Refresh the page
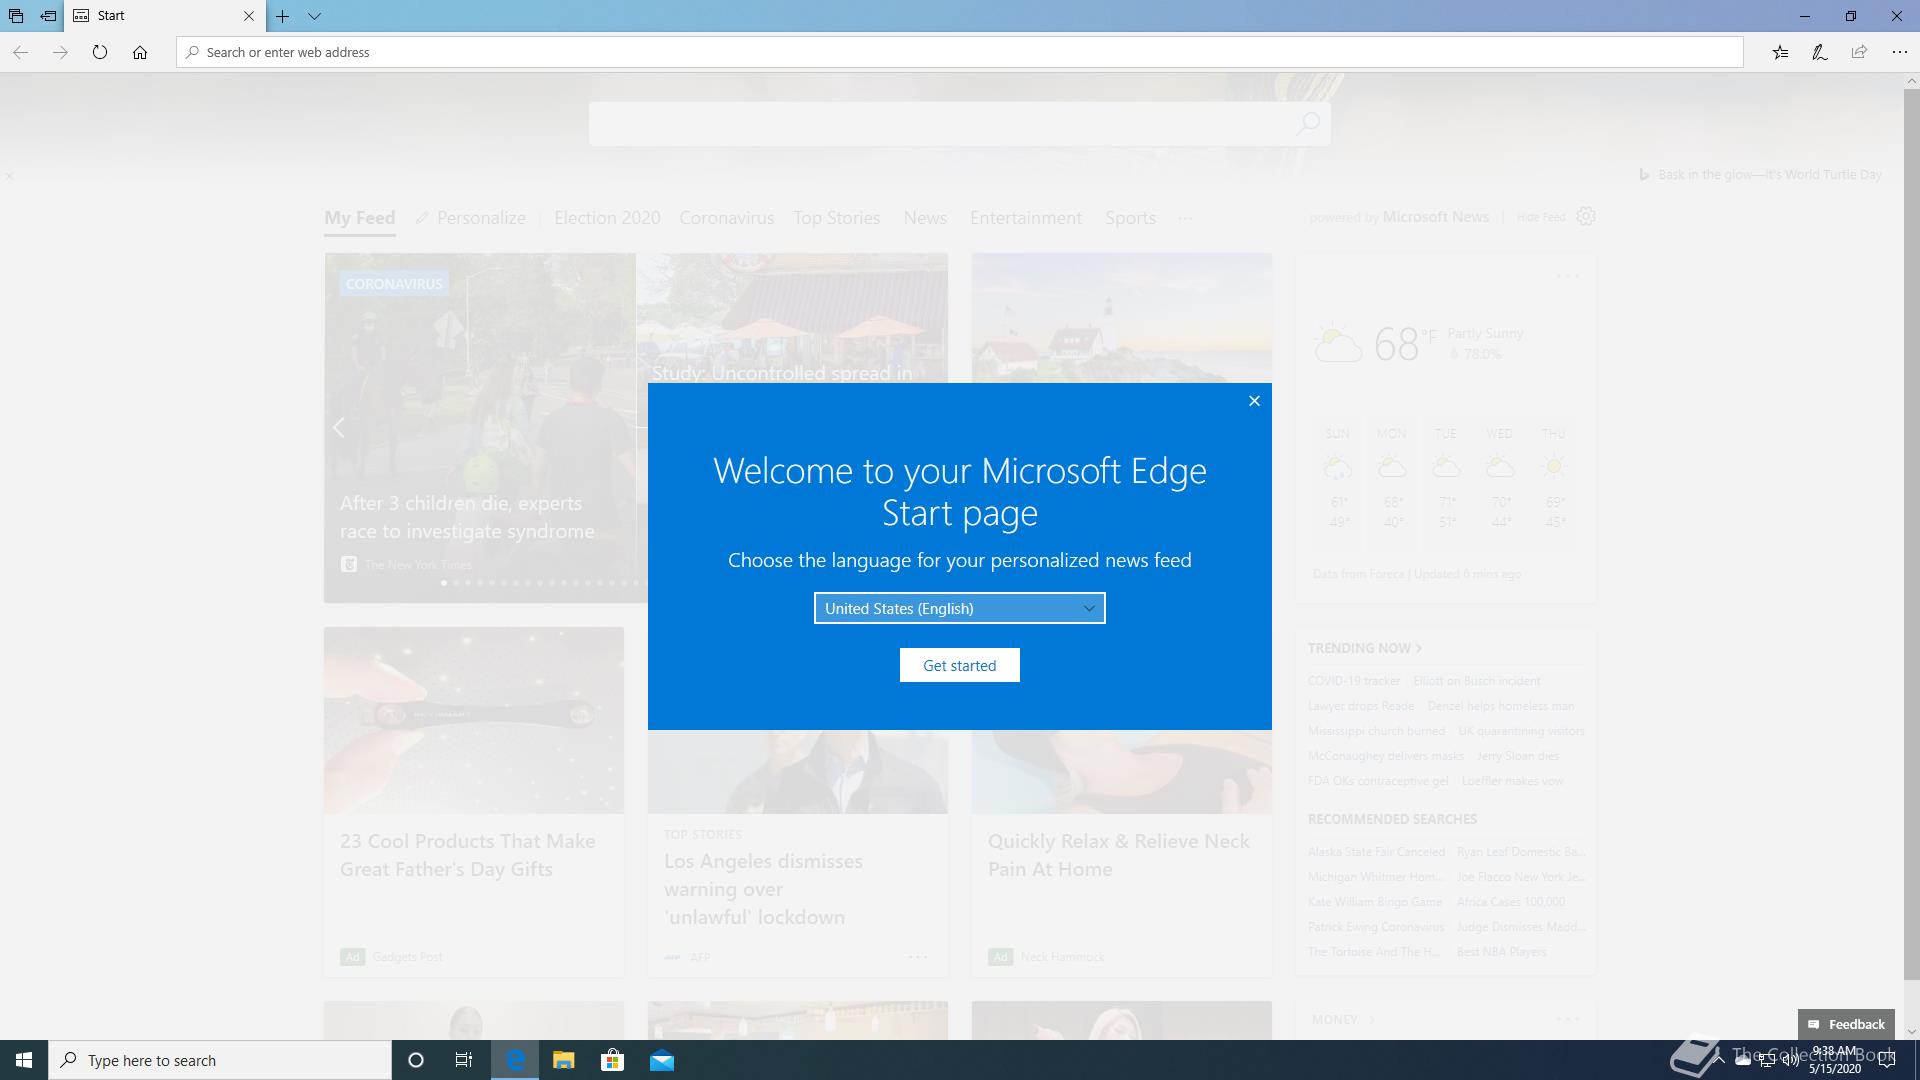1920x1080 pixels. click(x=100, y=52)
